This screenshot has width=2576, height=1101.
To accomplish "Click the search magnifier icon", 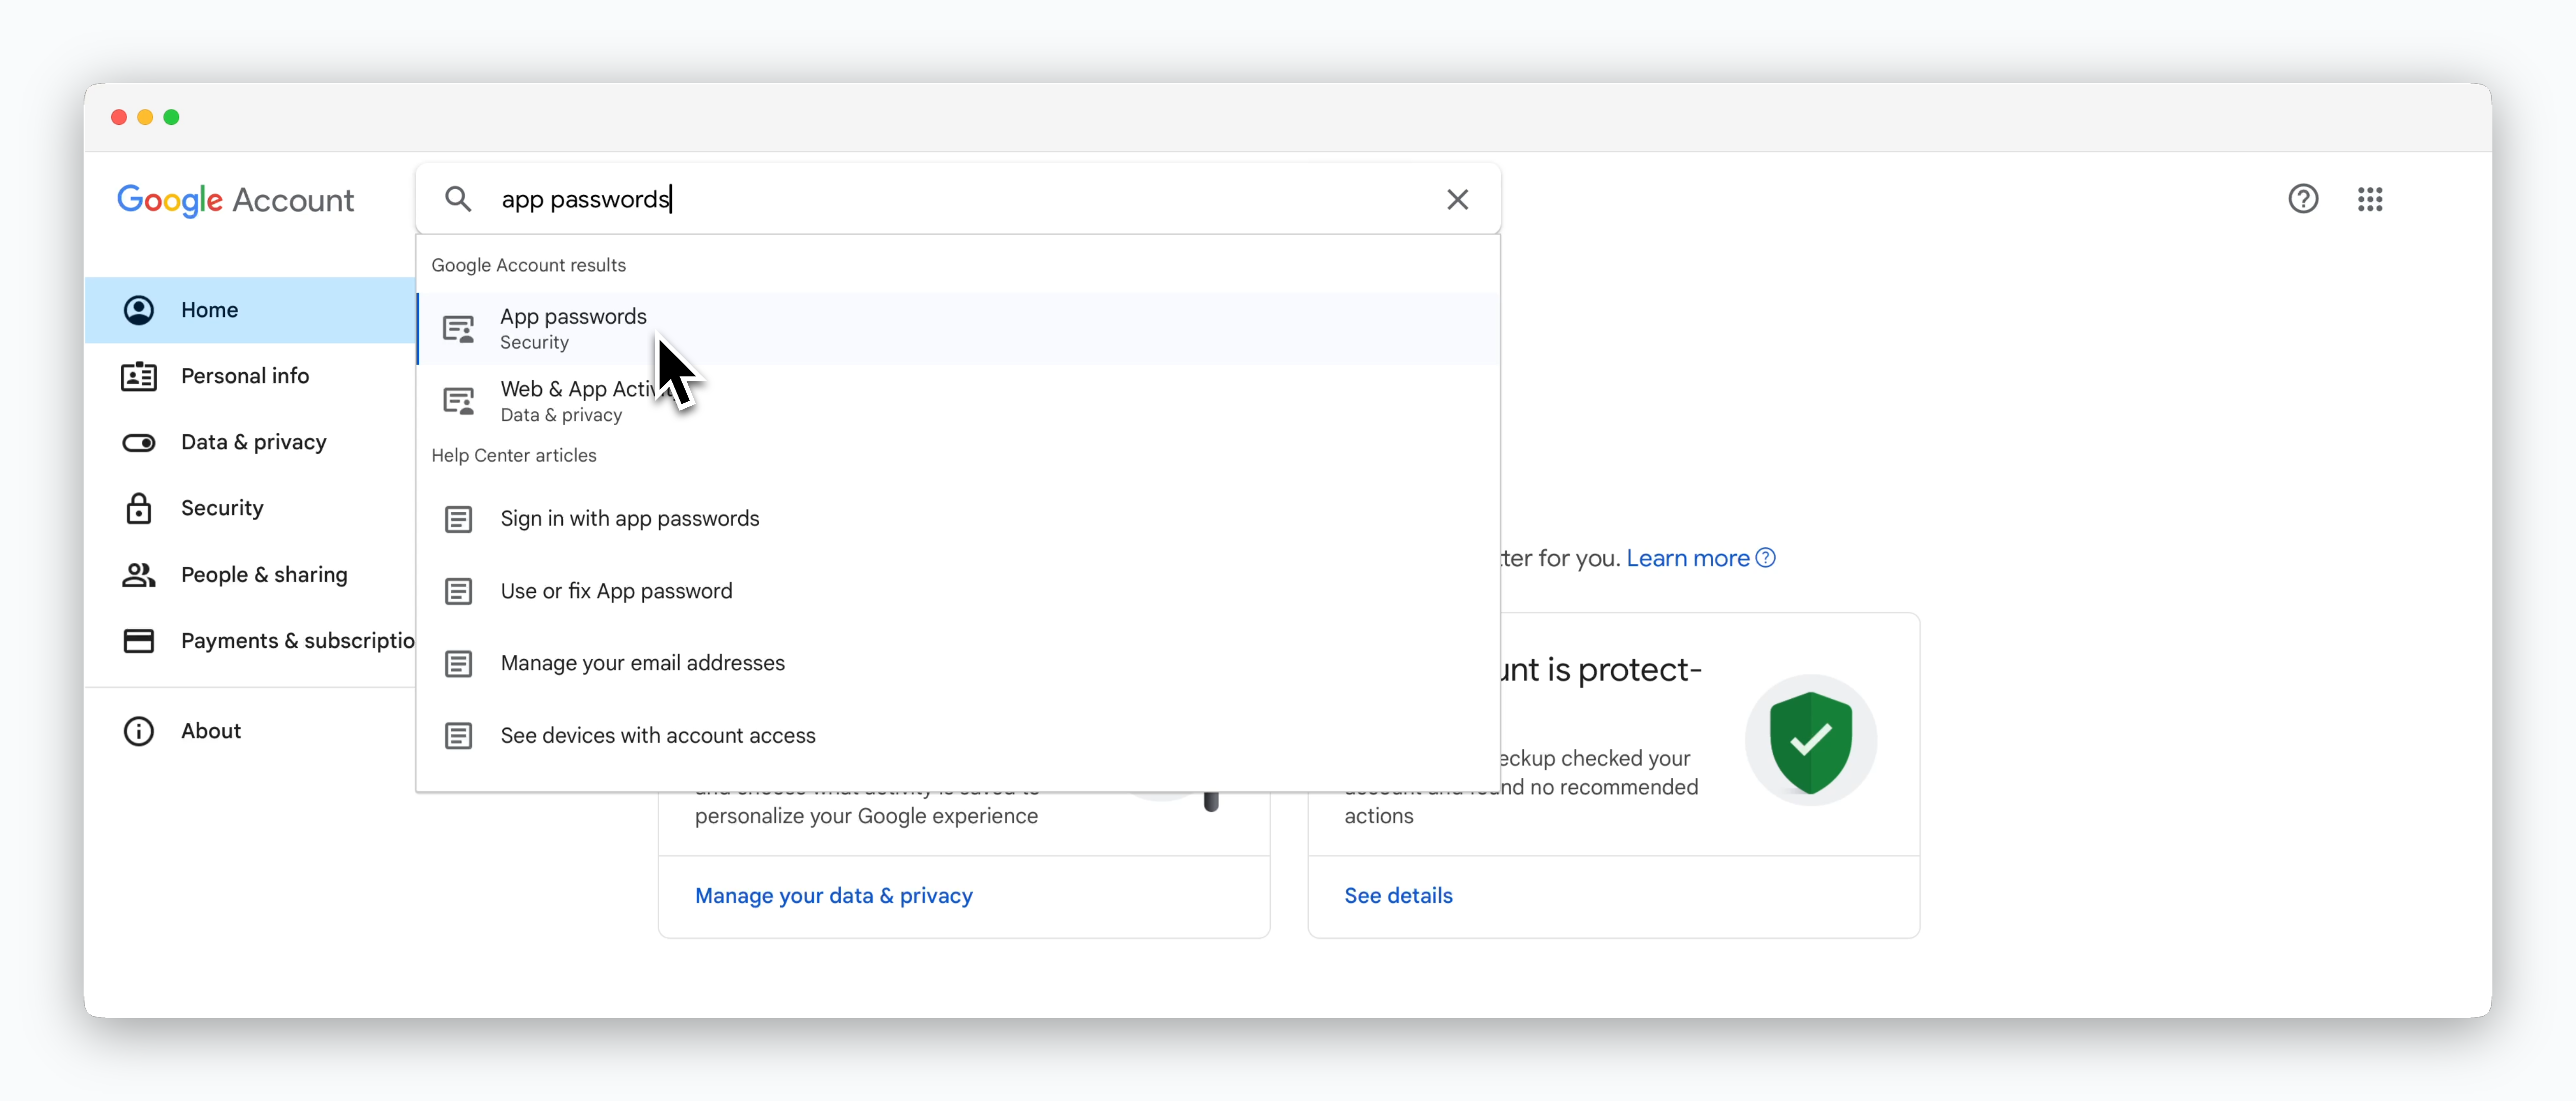I will coord(458,199).
